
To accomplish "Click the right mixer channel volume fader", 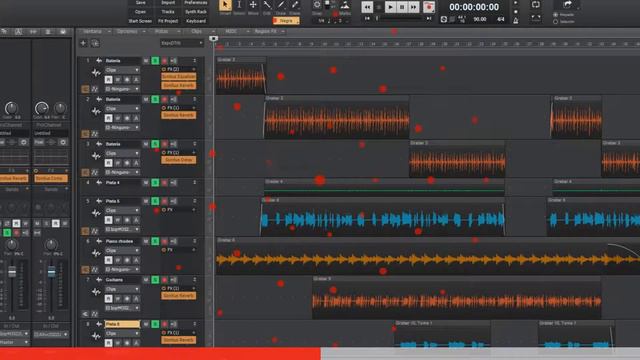I will (51, 272).
